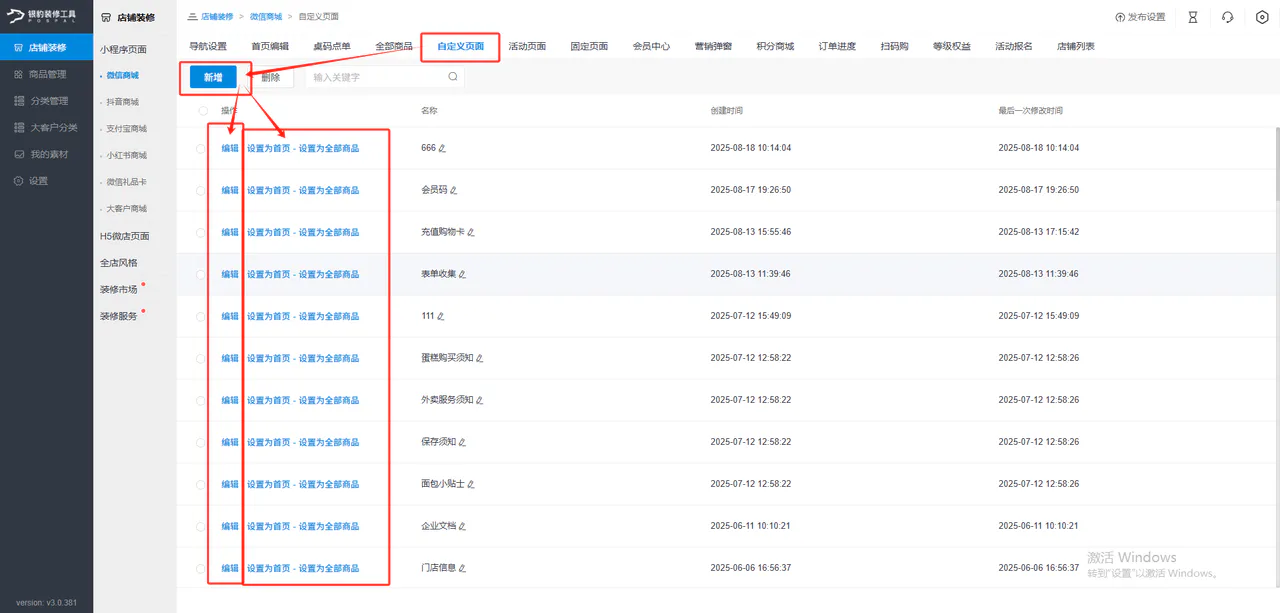This screenshot has height=613, width=1280.
Task: Click the blue 新增 button
Action: [213, 77]
